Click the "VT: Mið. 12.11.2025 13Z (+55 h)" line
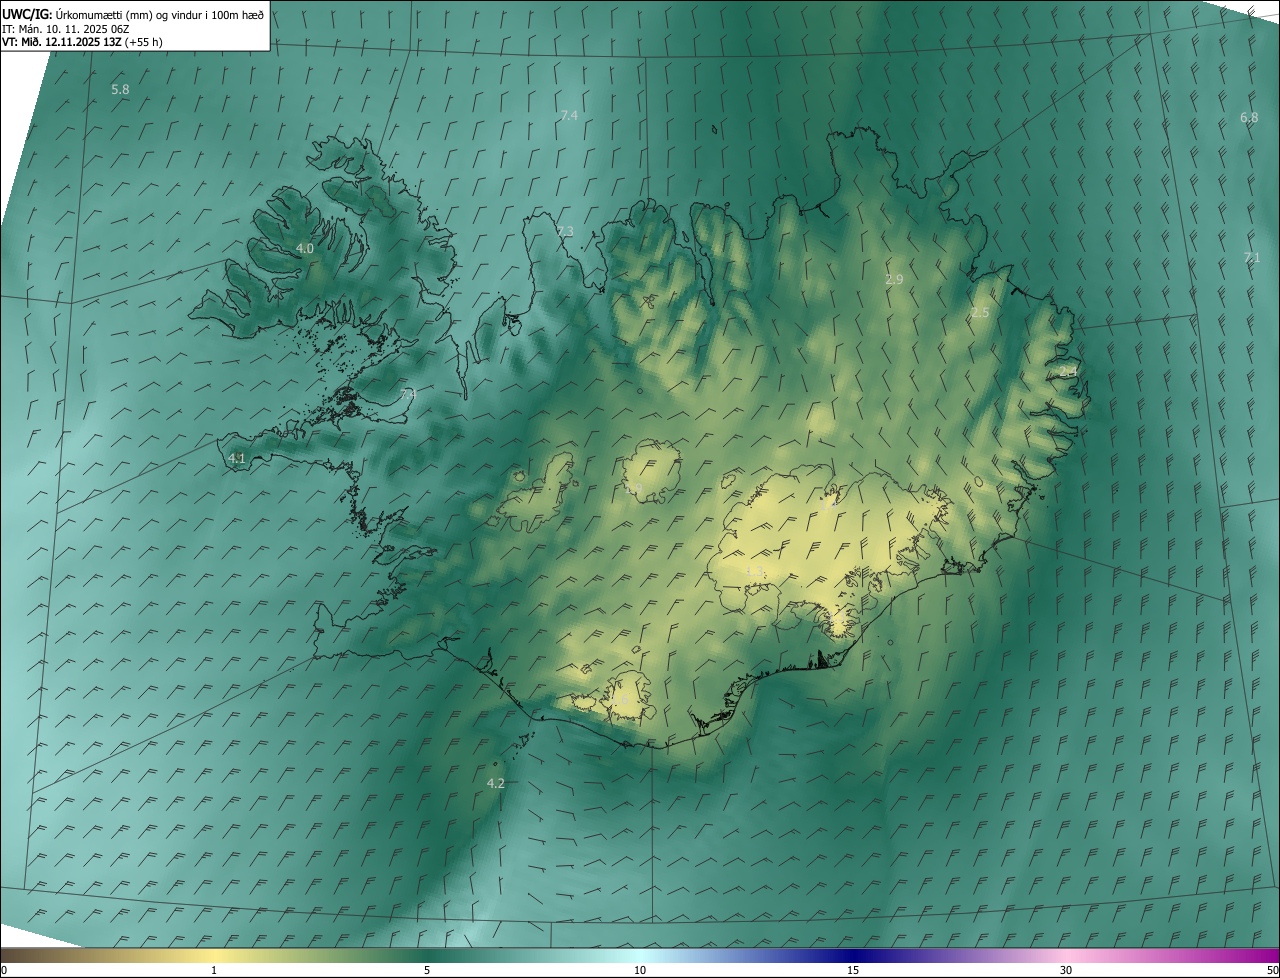Image resolution: width=1280 pixels, height=978 pixels. point(82,42)
